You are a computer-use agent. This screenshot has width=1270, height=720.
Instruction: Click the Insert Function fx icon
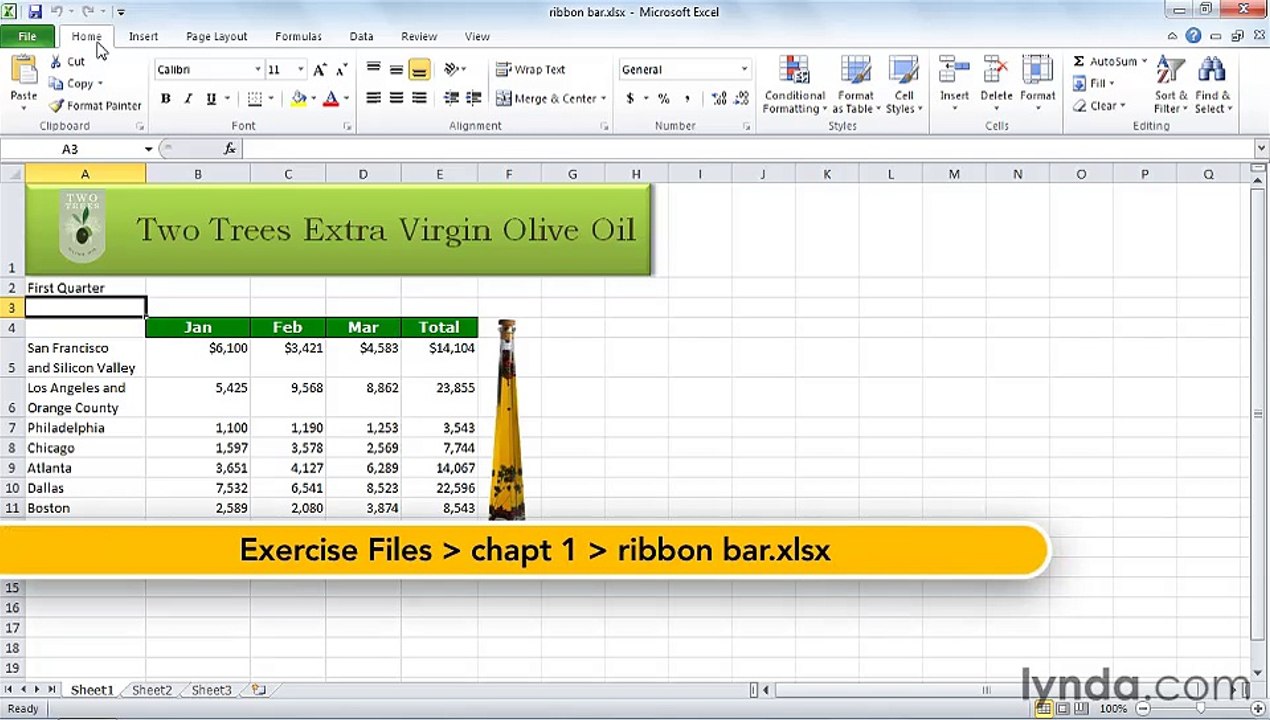(x=229, y=149)
